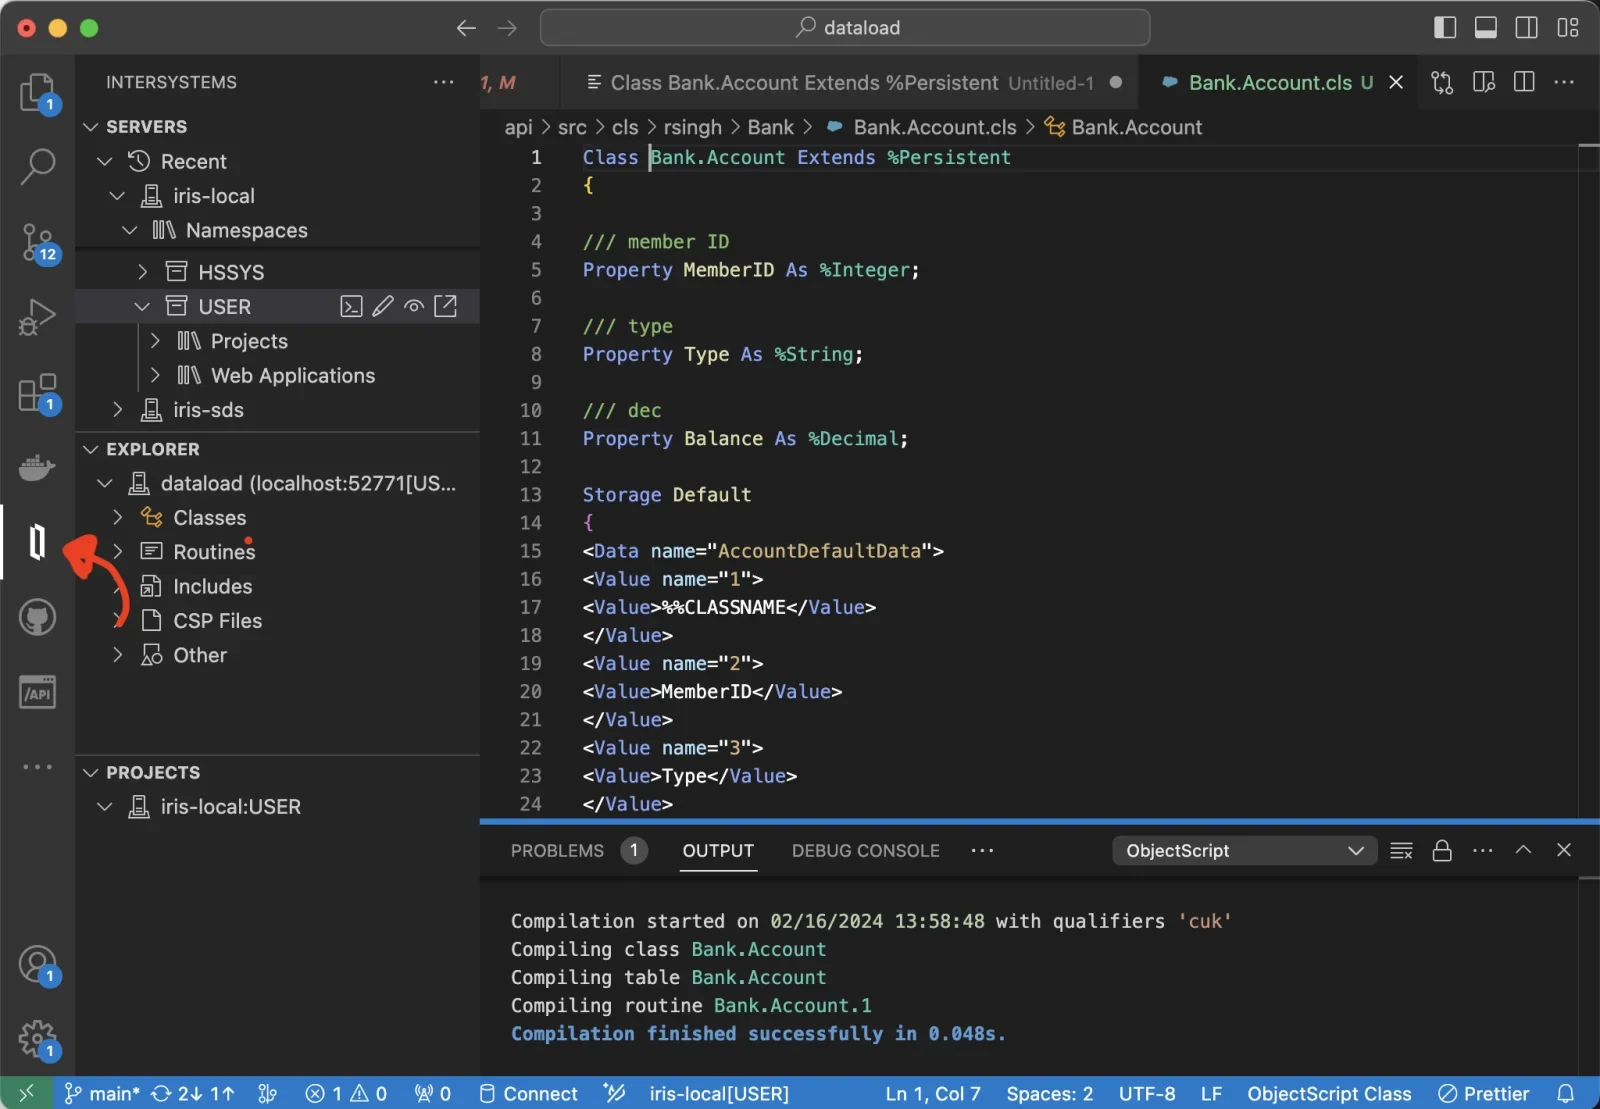Collapse the SERVERS section
Image resolution: width=1600 pixels, height=1109 pixels.
coord(91,127)
